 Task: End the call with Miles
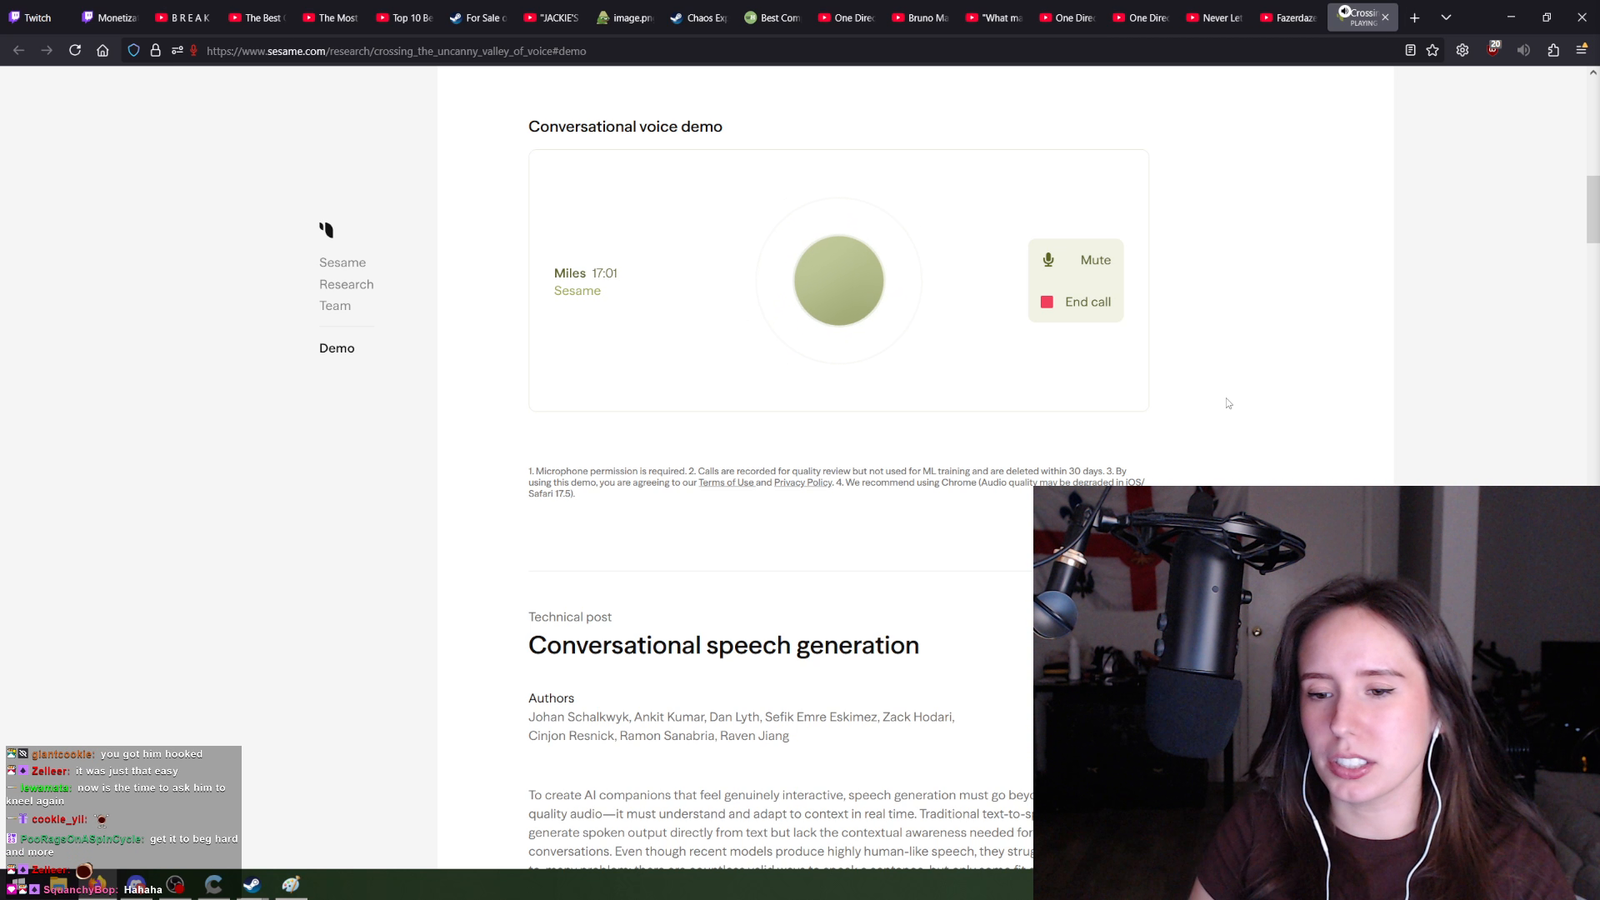coord(1076,302)
